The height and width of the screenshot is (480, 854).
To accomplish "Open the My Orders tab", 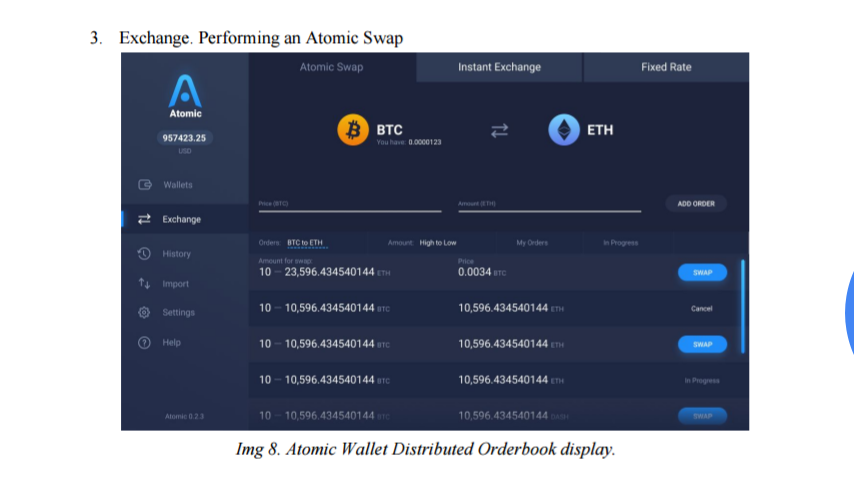I will [x=532, y=242].
